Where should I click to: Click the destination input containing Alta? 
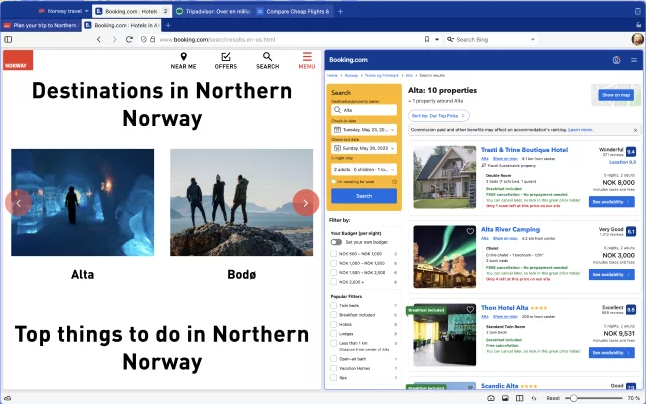364,110
